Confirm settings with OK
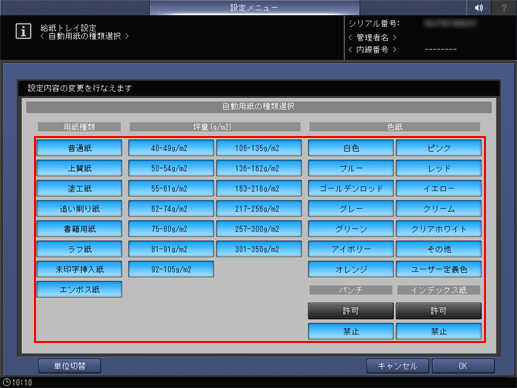 click(463, 366)
